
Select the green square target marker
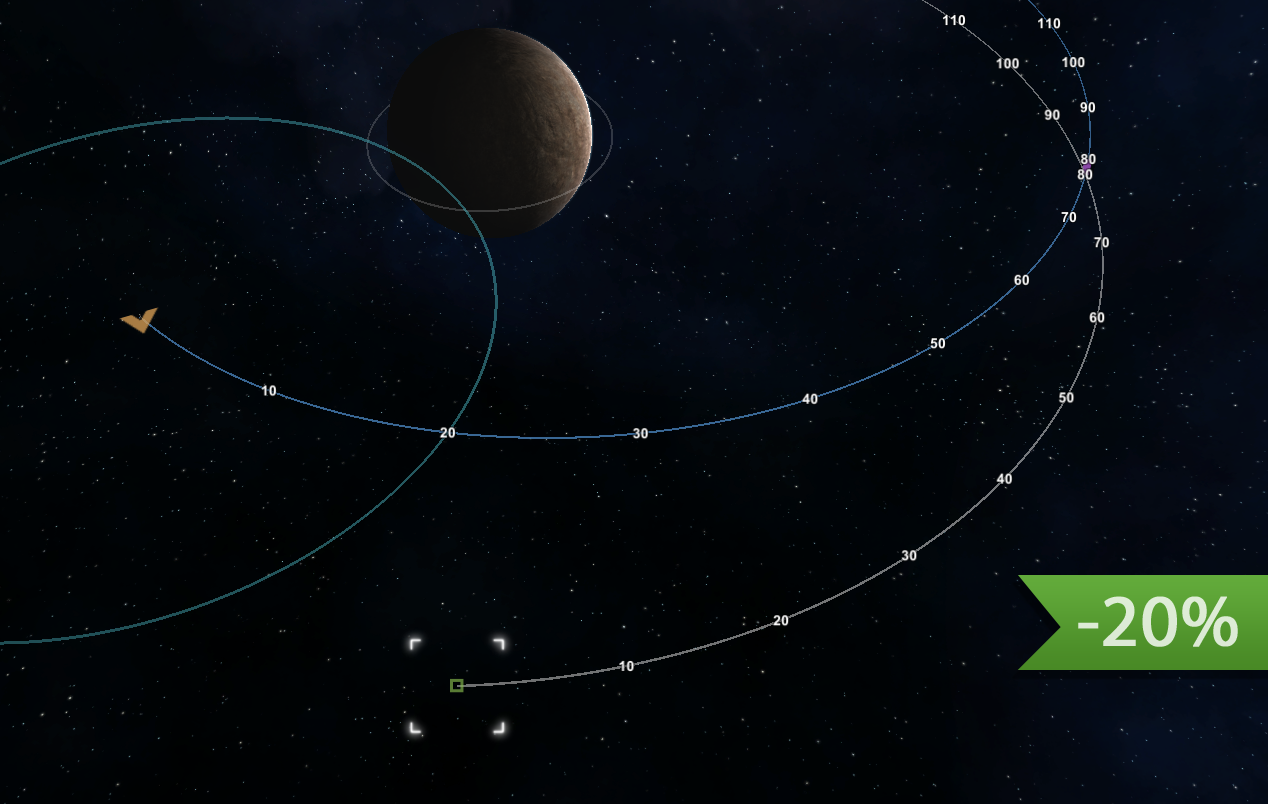[x=456, y=685]
